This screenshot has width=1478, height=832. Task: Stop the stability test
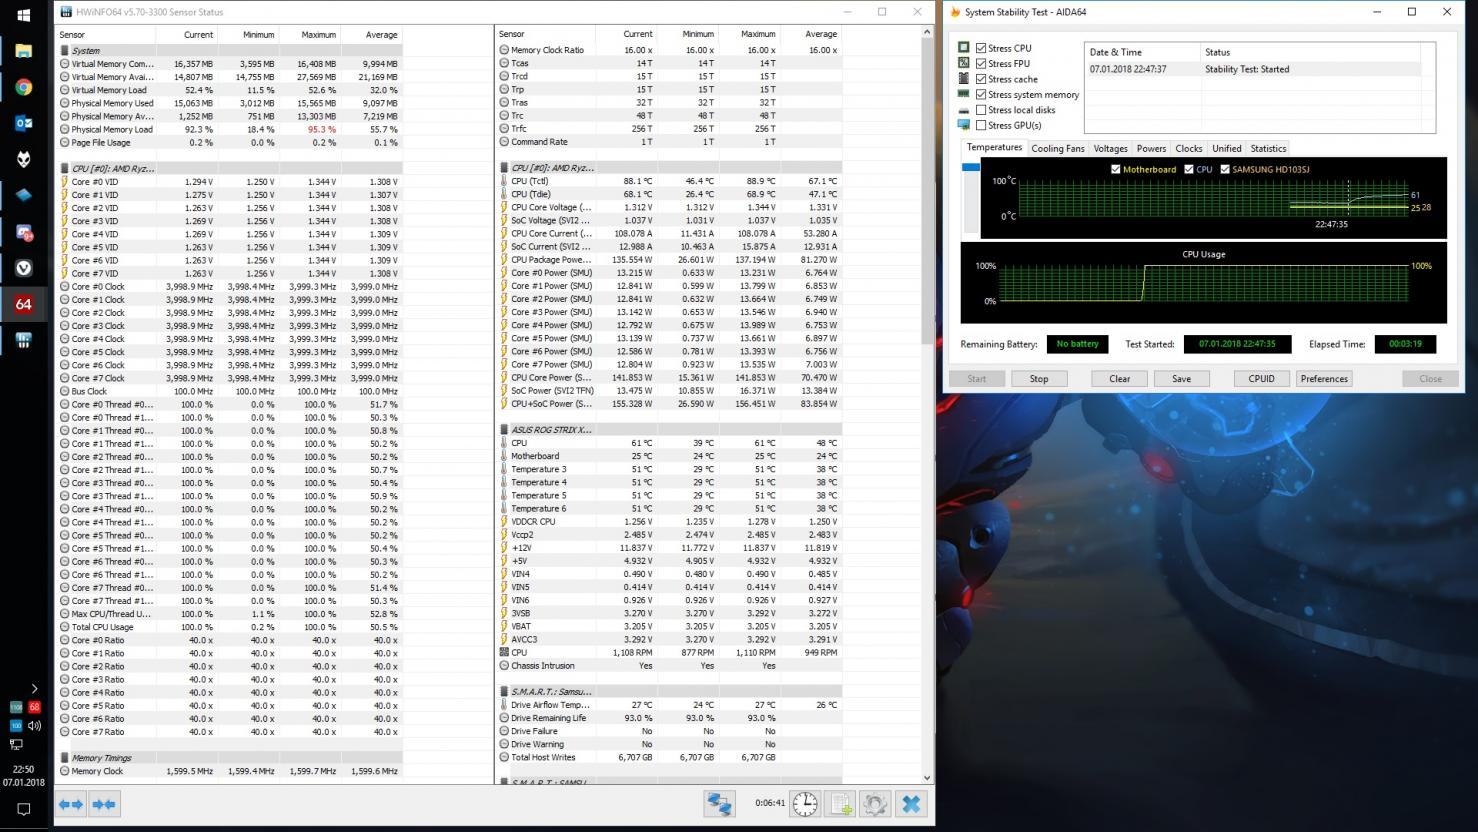(1039, 379)
